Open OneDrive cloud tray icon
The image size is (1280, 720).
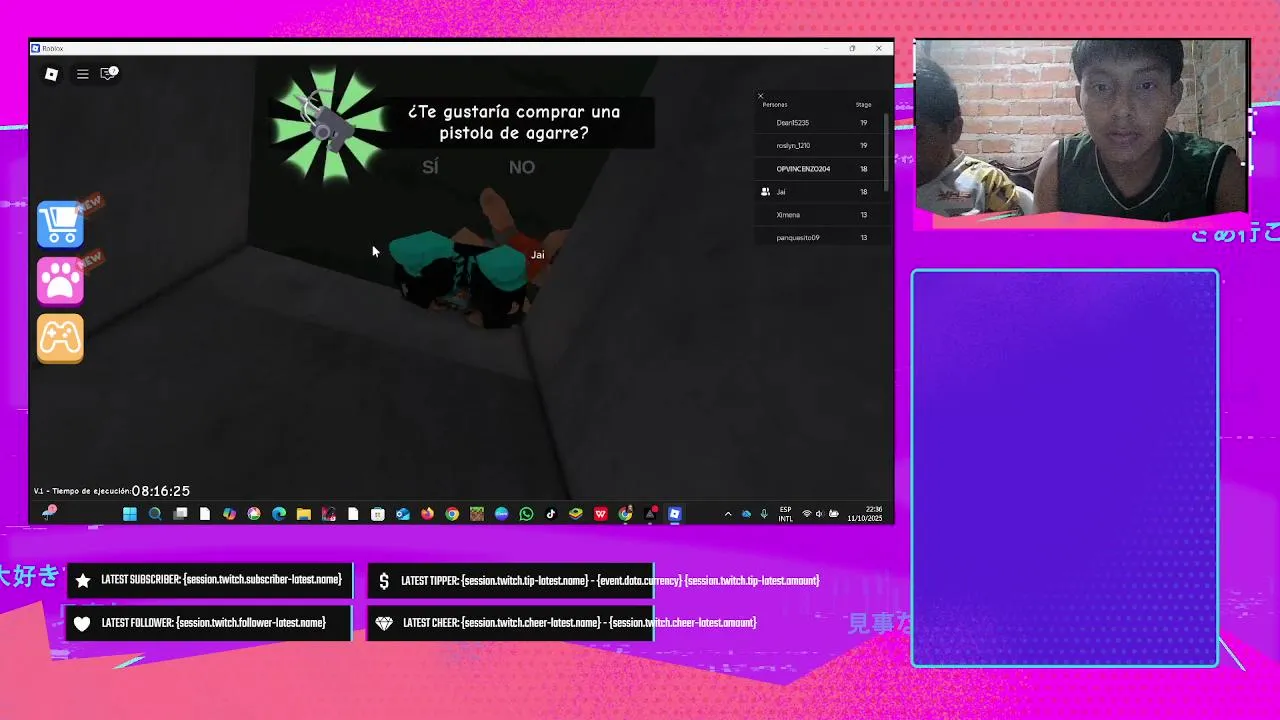(x=746, y=514)
